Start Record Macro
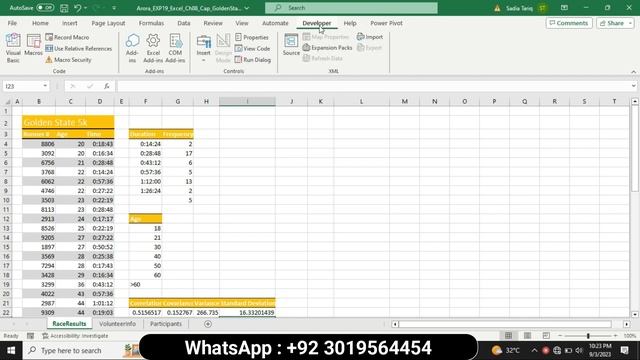The height and width of the screenshot is (360, 640). tap(67, 37)
